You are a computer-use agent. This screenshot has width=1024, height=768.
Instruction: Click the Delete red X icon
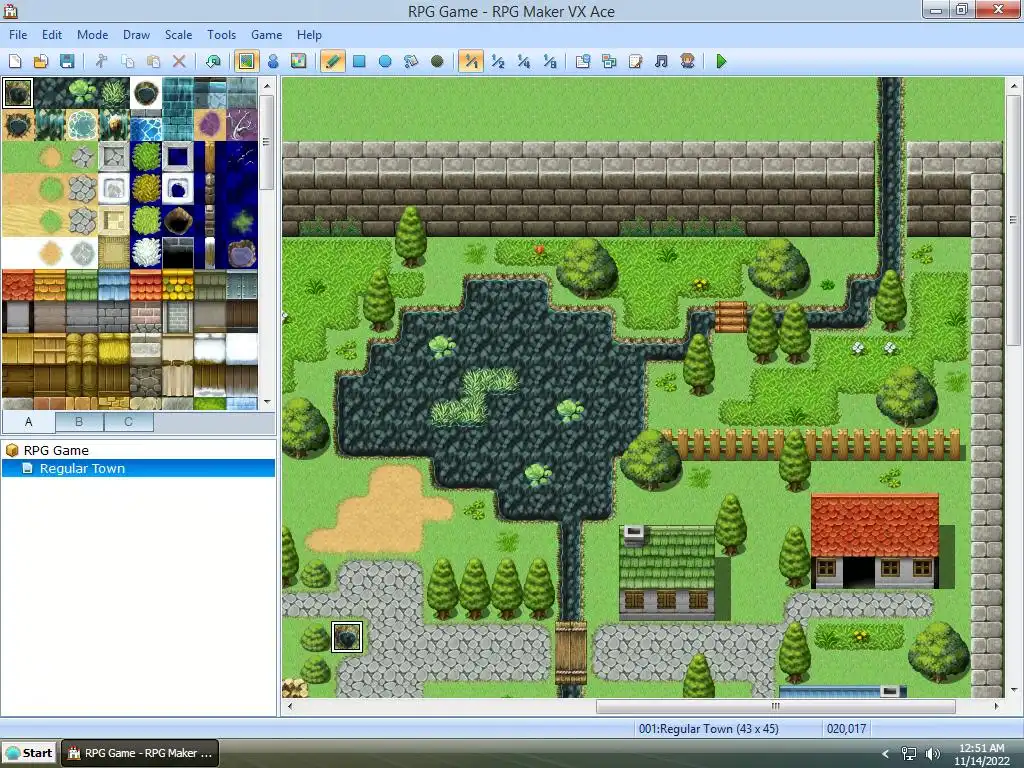[x=179, y=61]
